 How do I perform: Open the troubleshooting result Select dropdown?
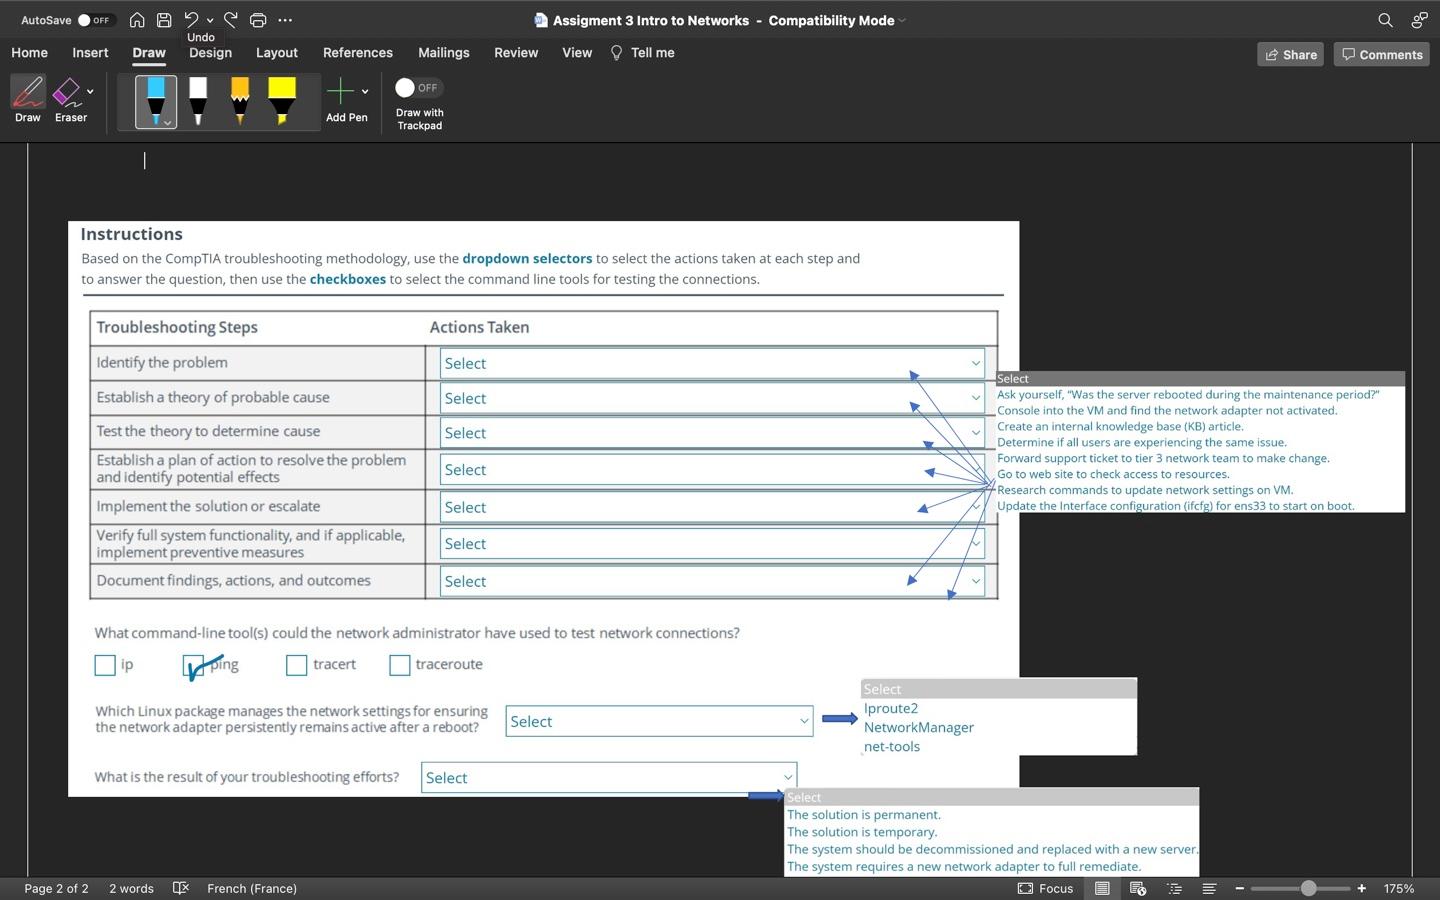pyautogui.click(x=609, y=778)
